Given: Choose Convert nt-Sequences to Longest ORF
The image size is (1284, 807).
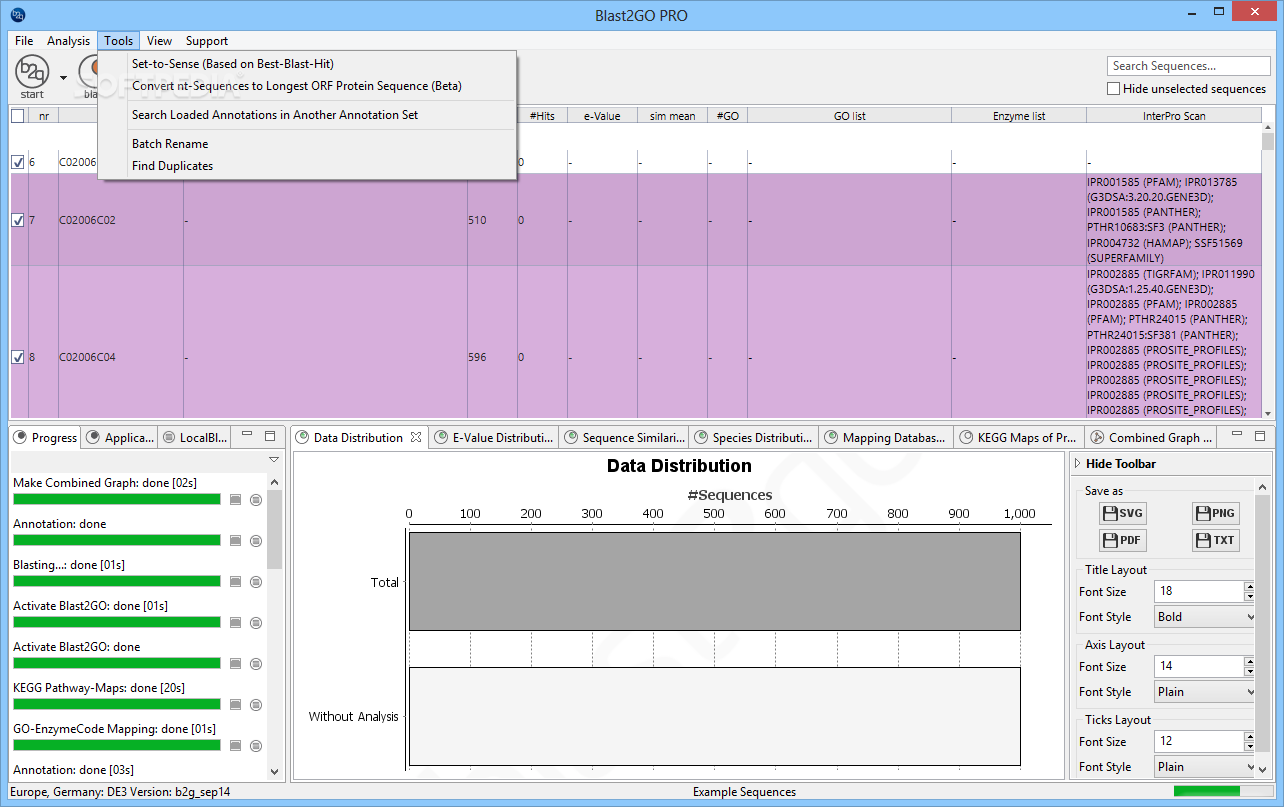Looking at the screenshot, I should click(307, 86).
